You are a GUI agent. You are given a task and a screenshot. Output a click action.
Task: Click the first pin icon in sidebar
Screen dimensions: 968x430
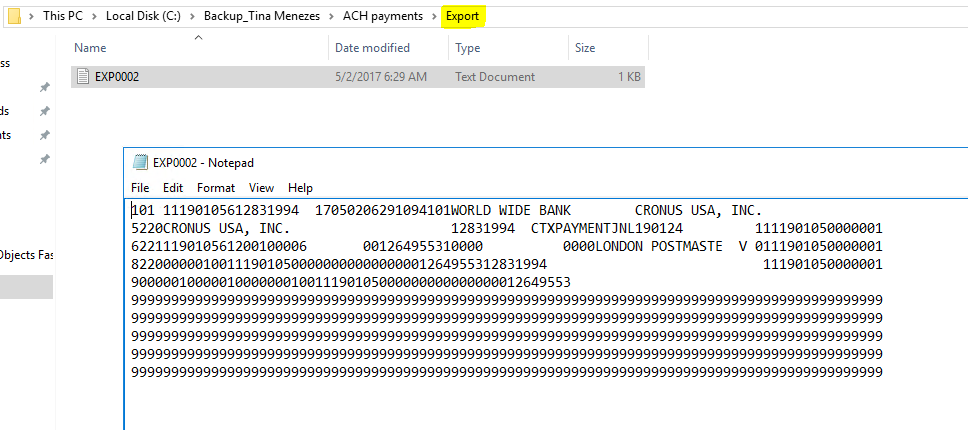point(44,88)
